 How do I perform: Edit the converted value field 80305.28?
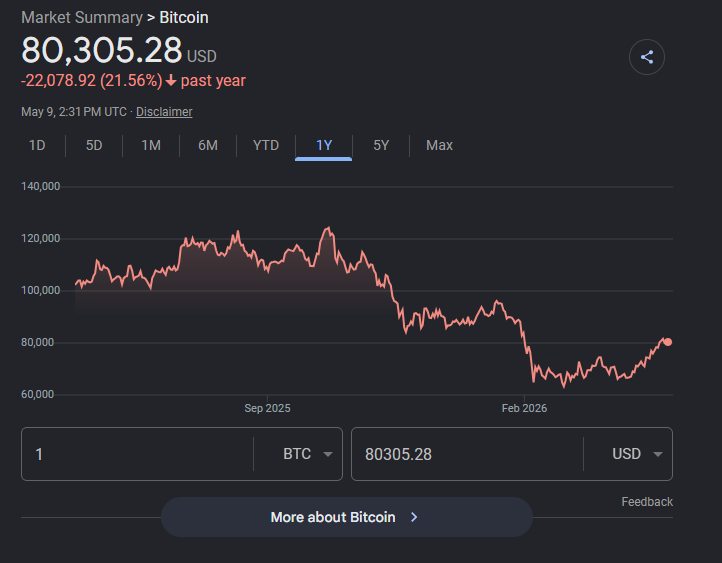point(467,454)
